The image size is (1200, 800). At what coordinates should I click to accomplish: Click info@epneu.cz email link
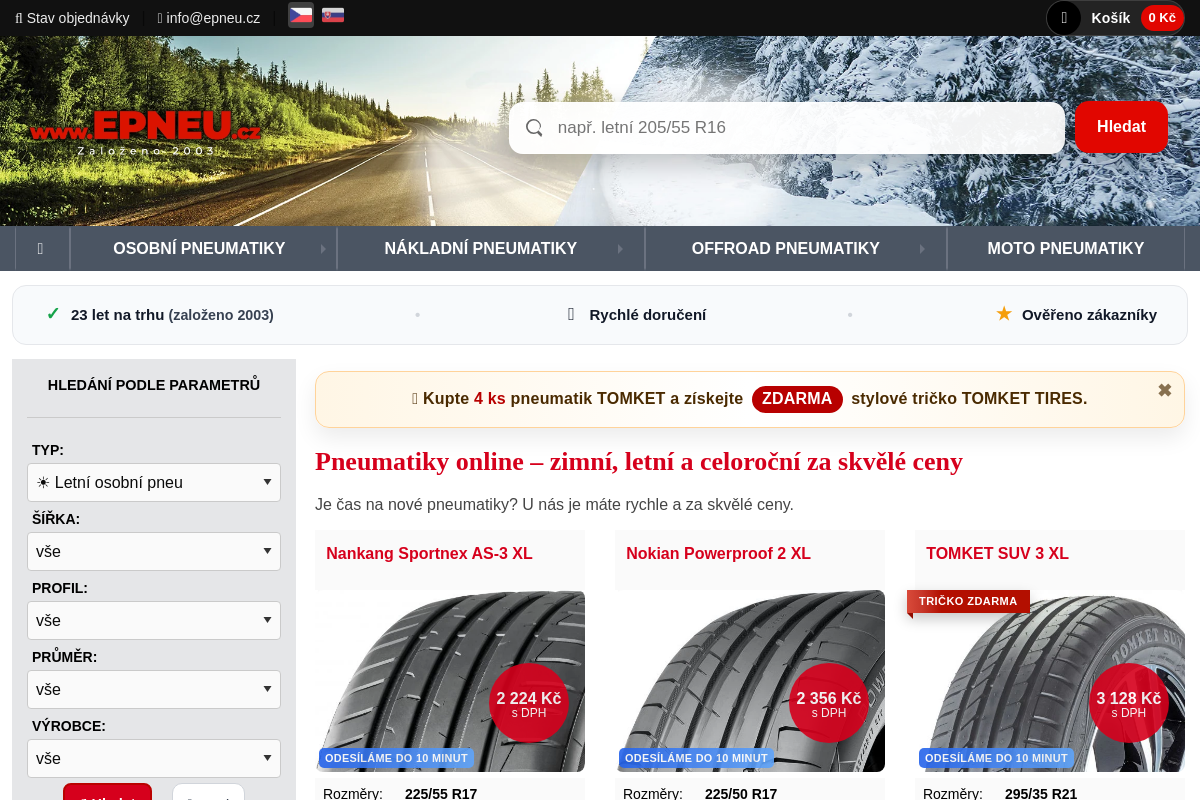click(x=208, y=17)
